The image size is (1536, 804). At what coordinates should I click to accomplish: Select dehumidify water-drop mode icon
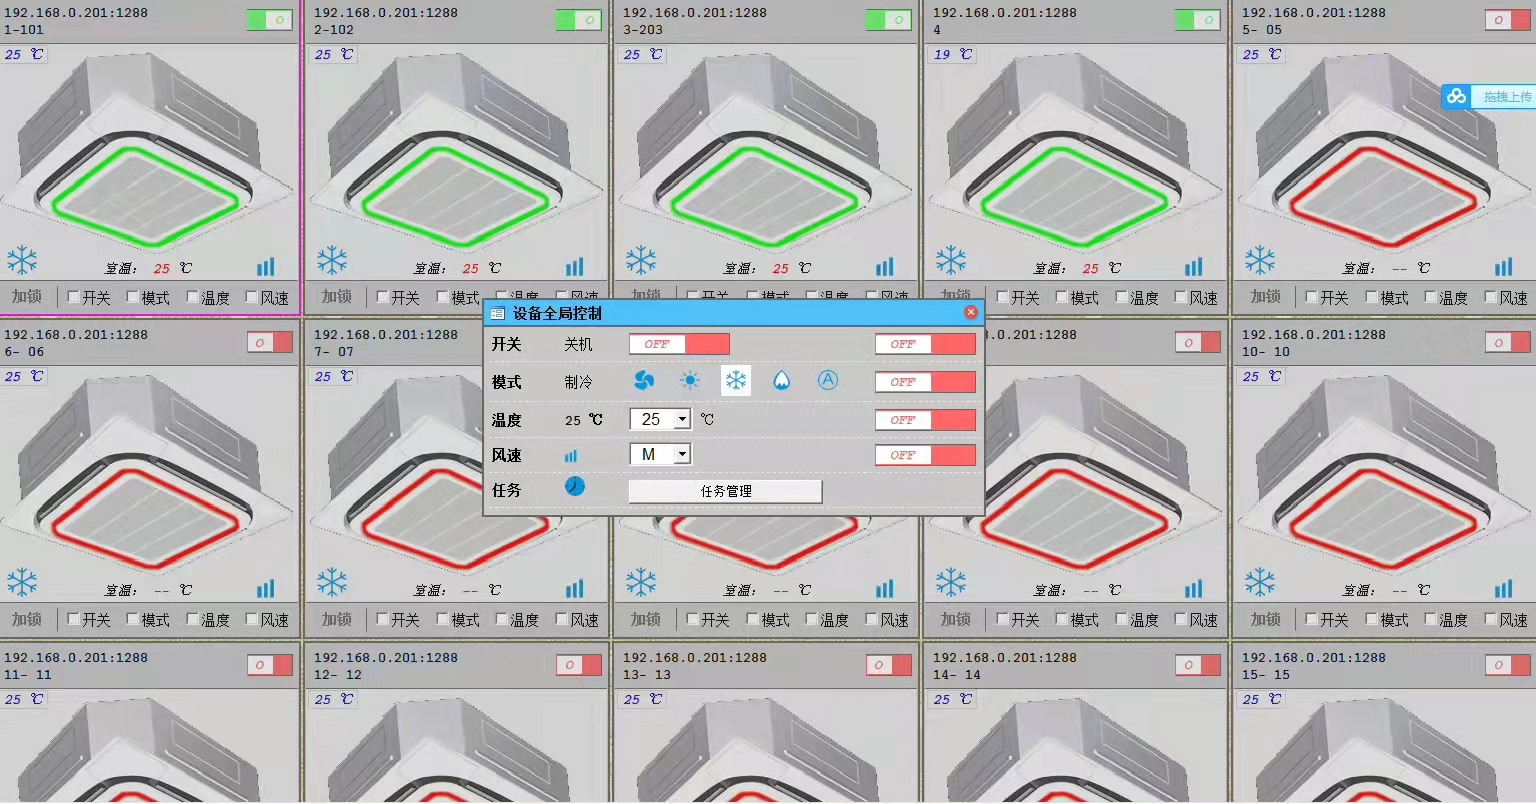[782, 381]
